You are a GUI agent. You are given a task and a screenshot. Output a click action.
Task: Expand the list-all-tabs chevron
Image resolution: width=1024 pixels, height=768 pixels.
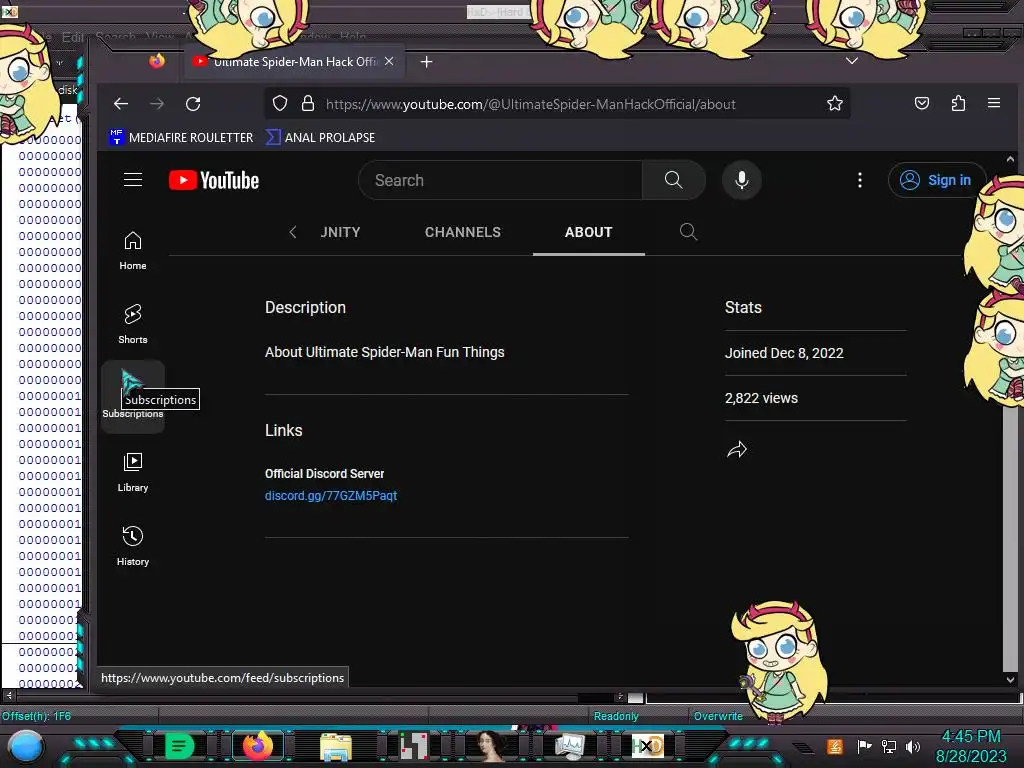pos(852,61)
